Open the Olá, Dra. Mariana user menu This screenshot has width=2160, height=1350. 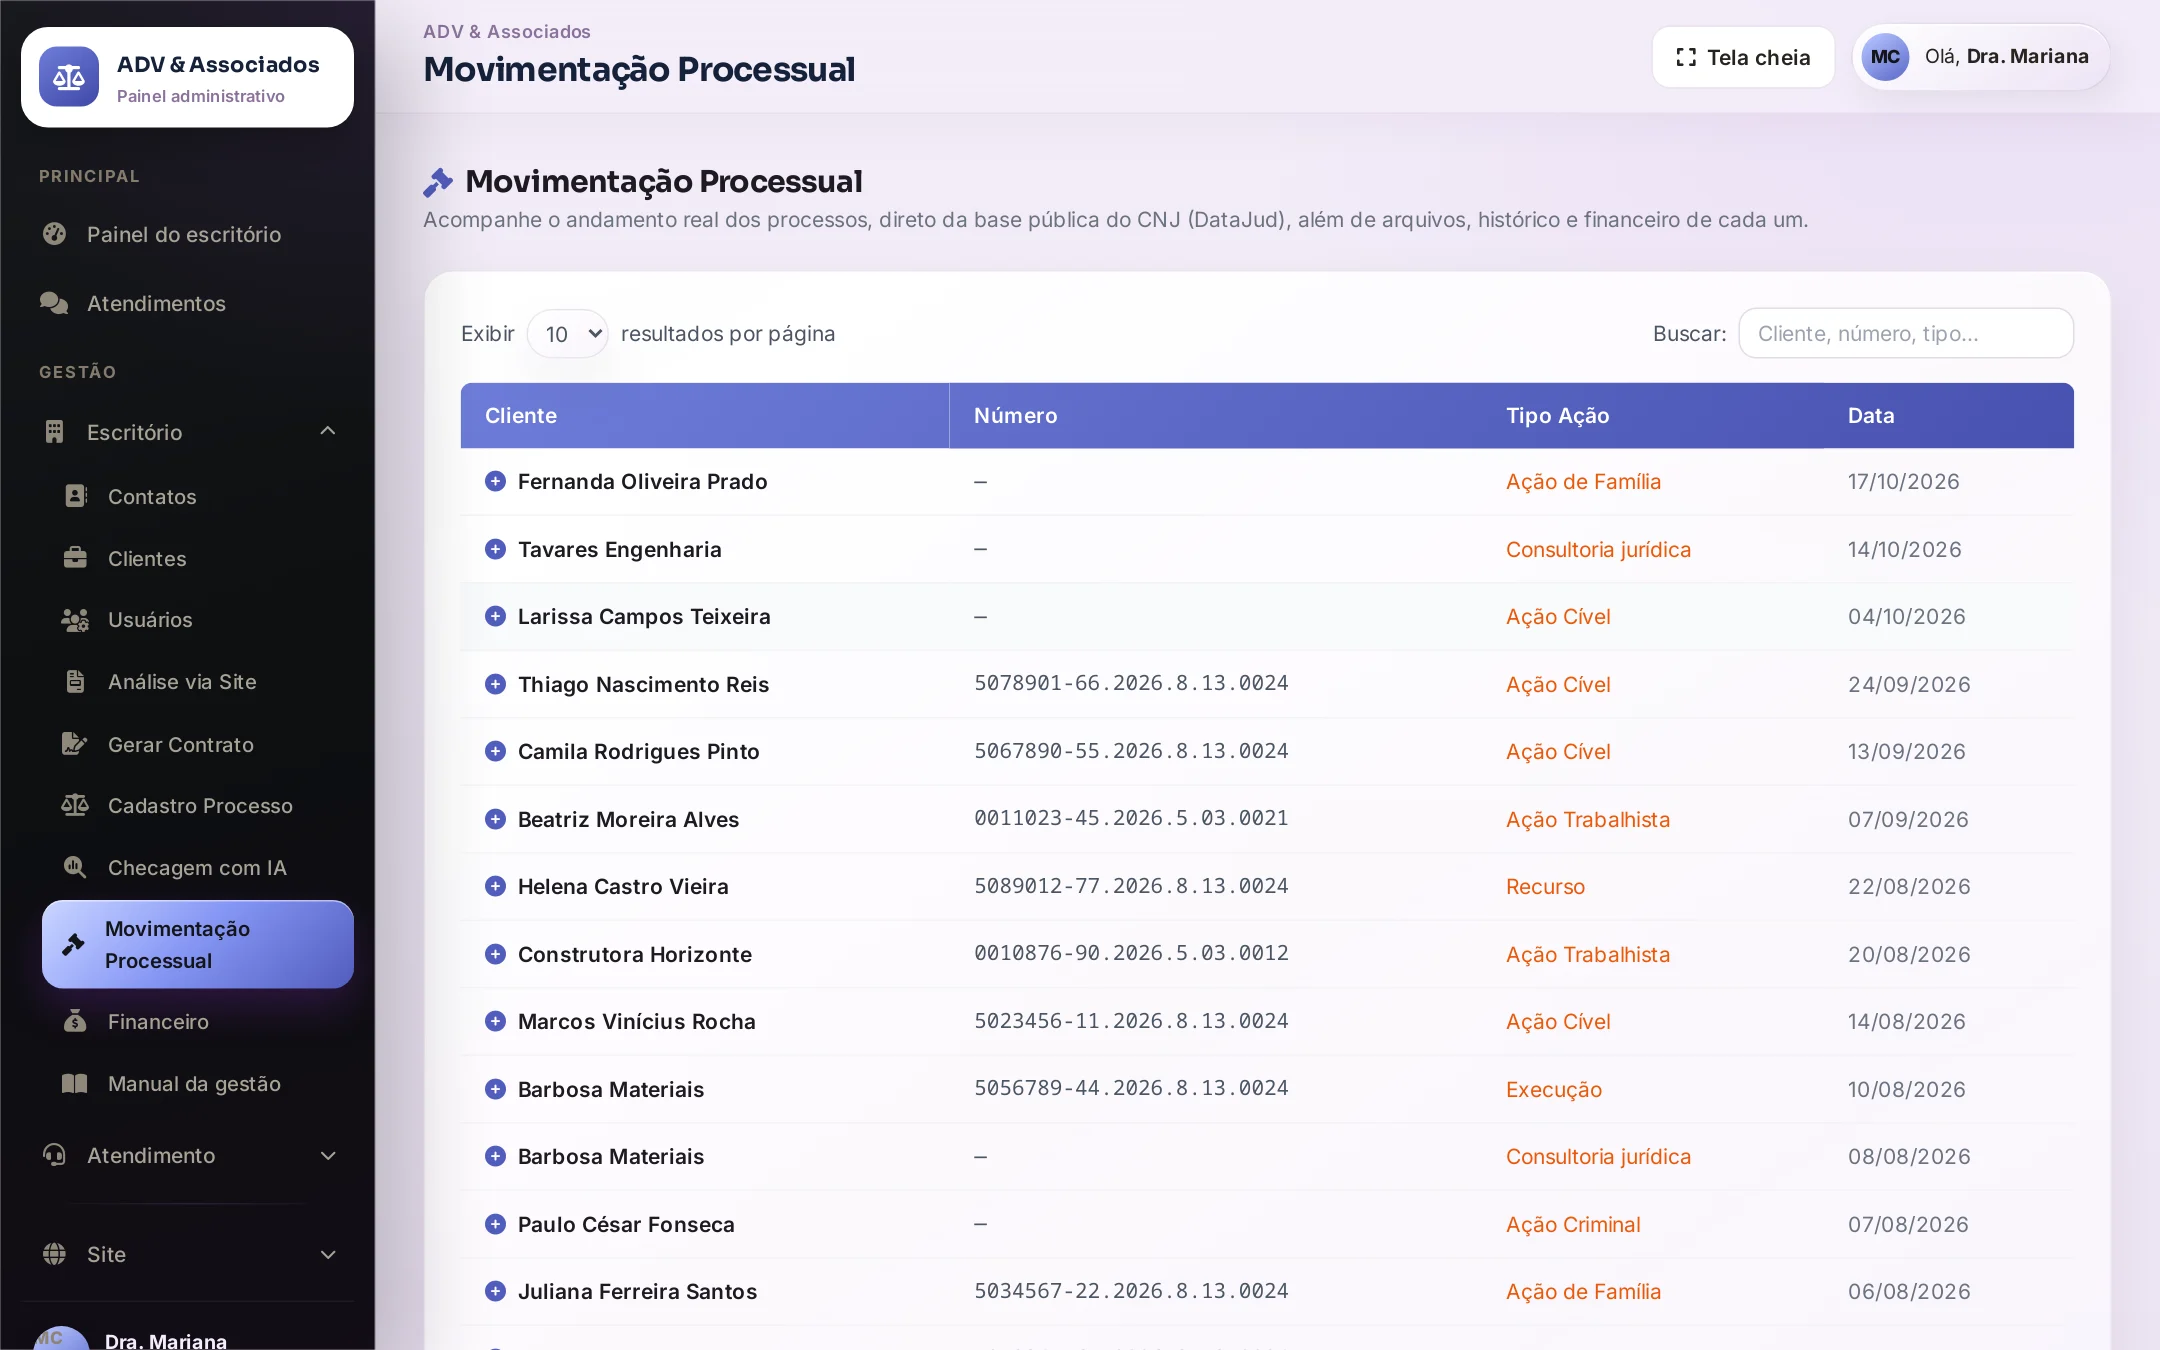(x=1981, y=57)
